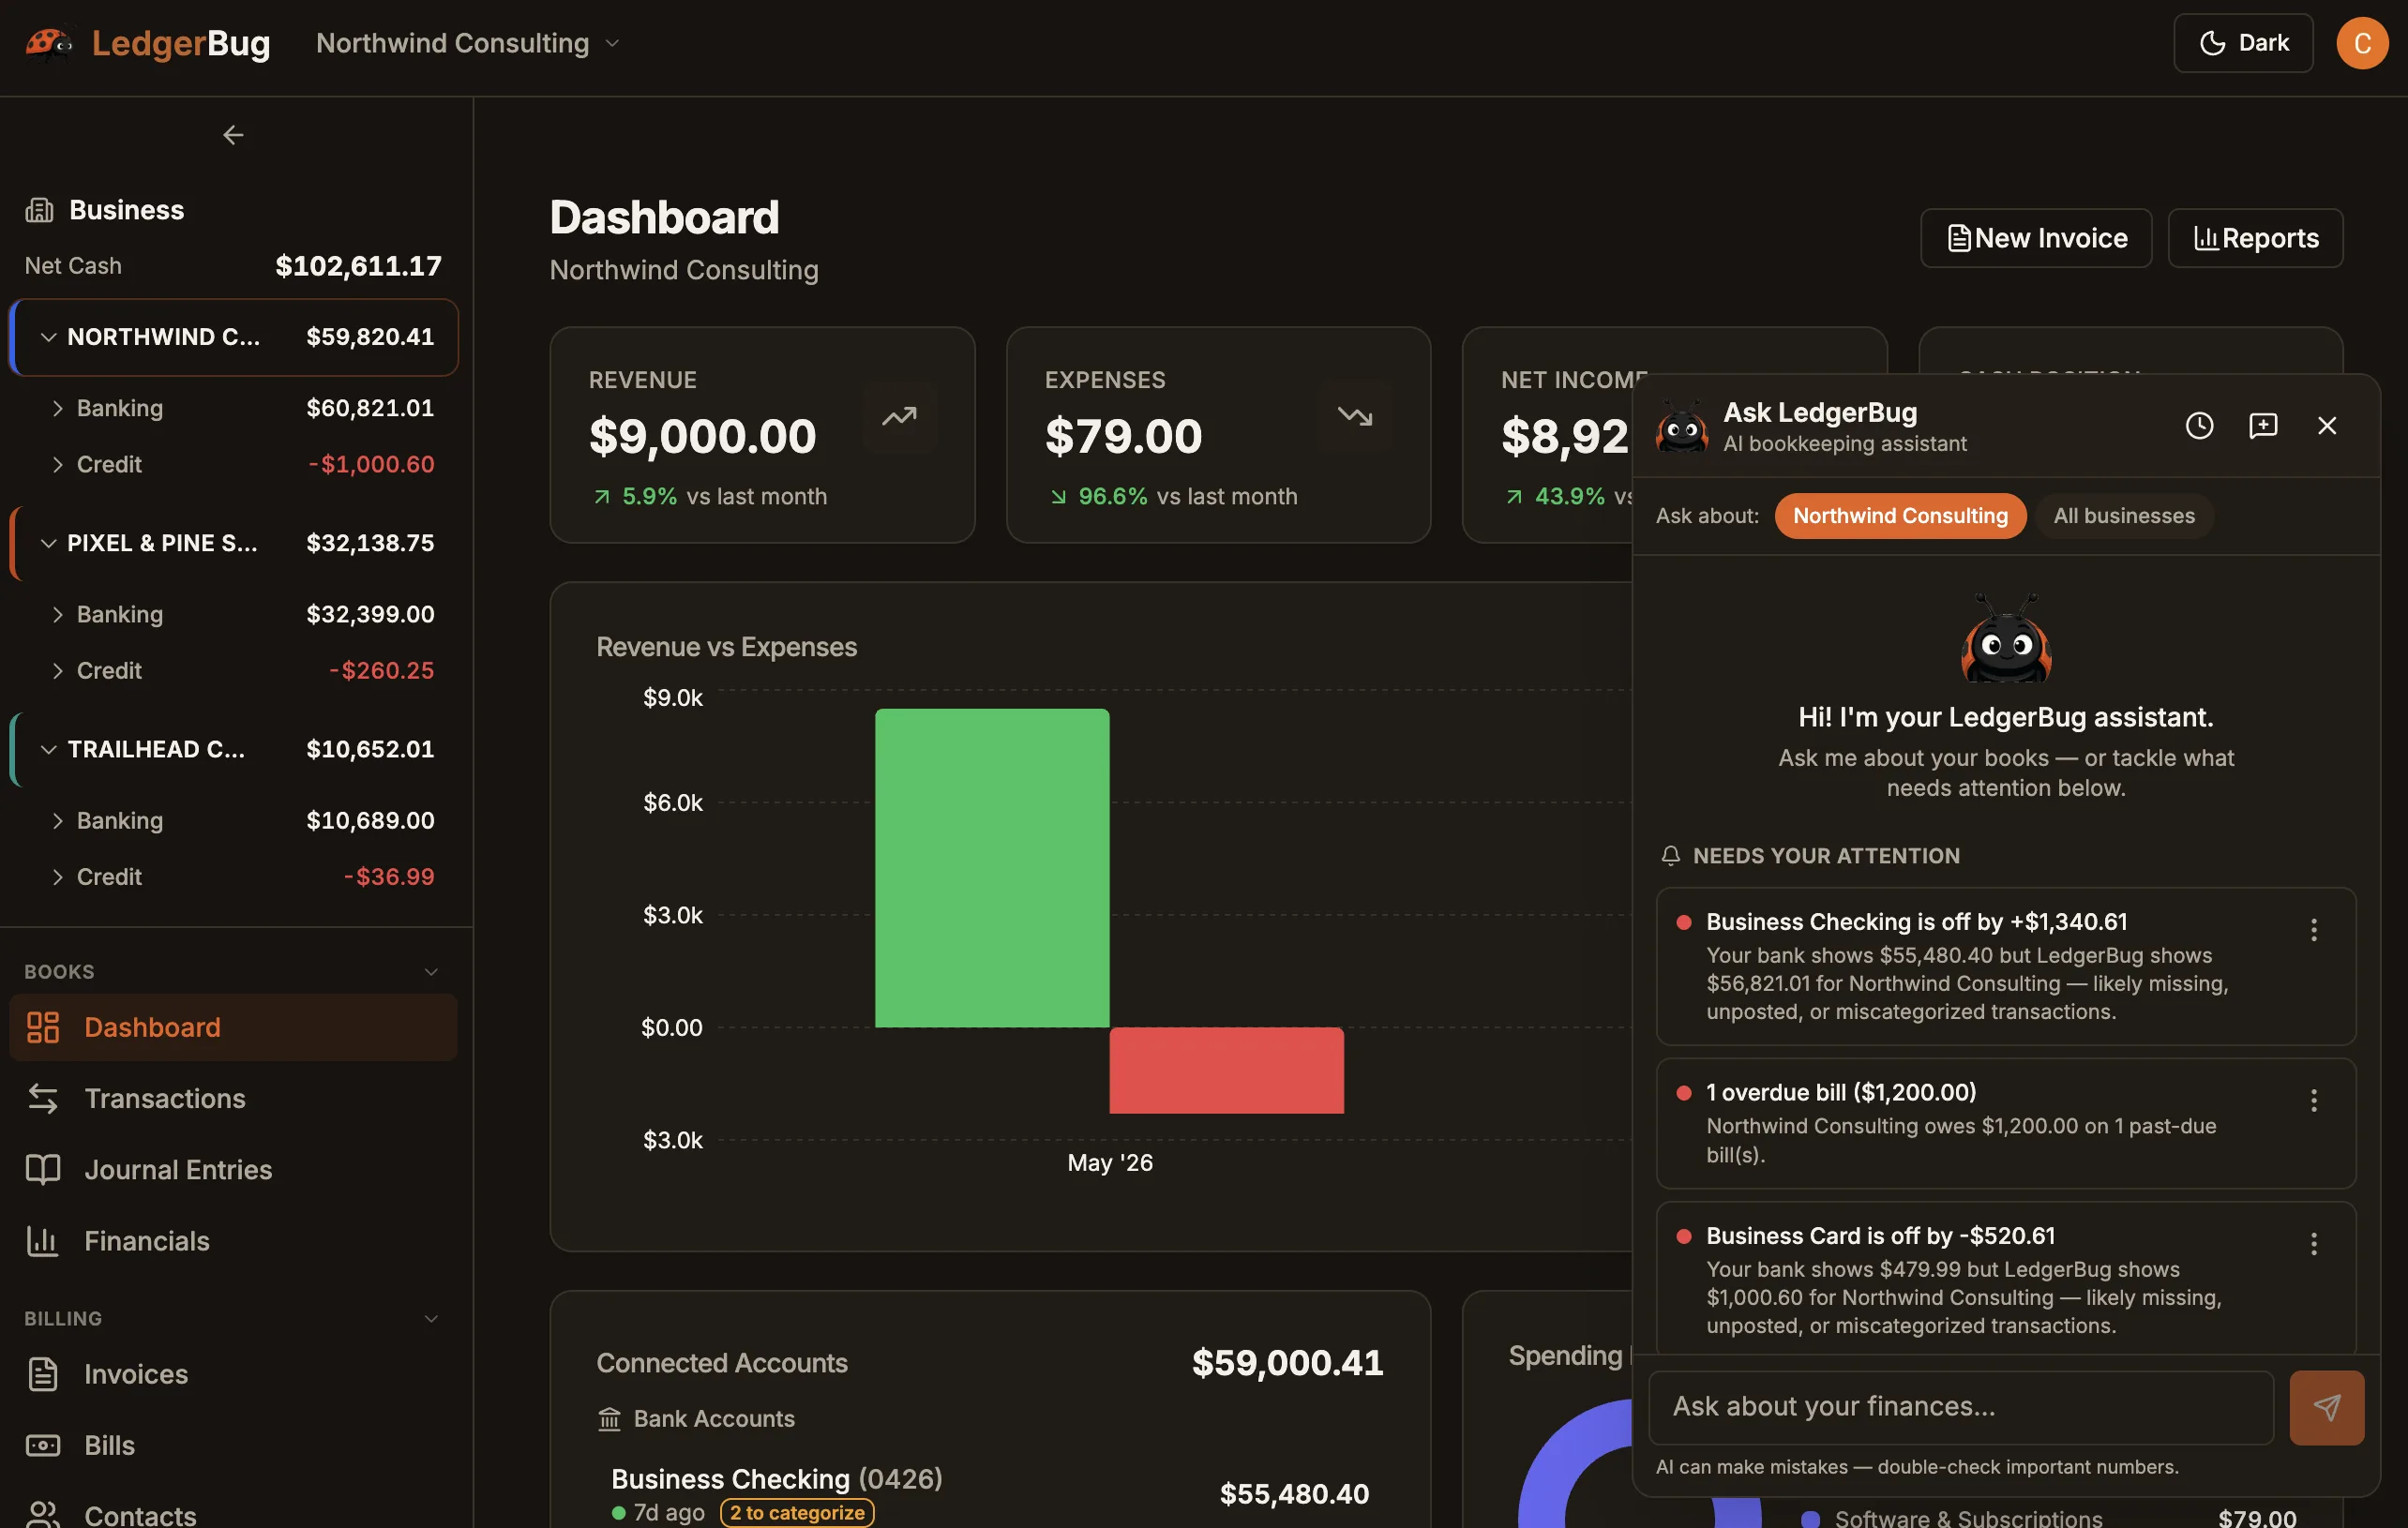The height and width of the screenshot is (1528, 2408).
Task: Collapse the PIXEL & PINE S... group
Action: [48, 543]
